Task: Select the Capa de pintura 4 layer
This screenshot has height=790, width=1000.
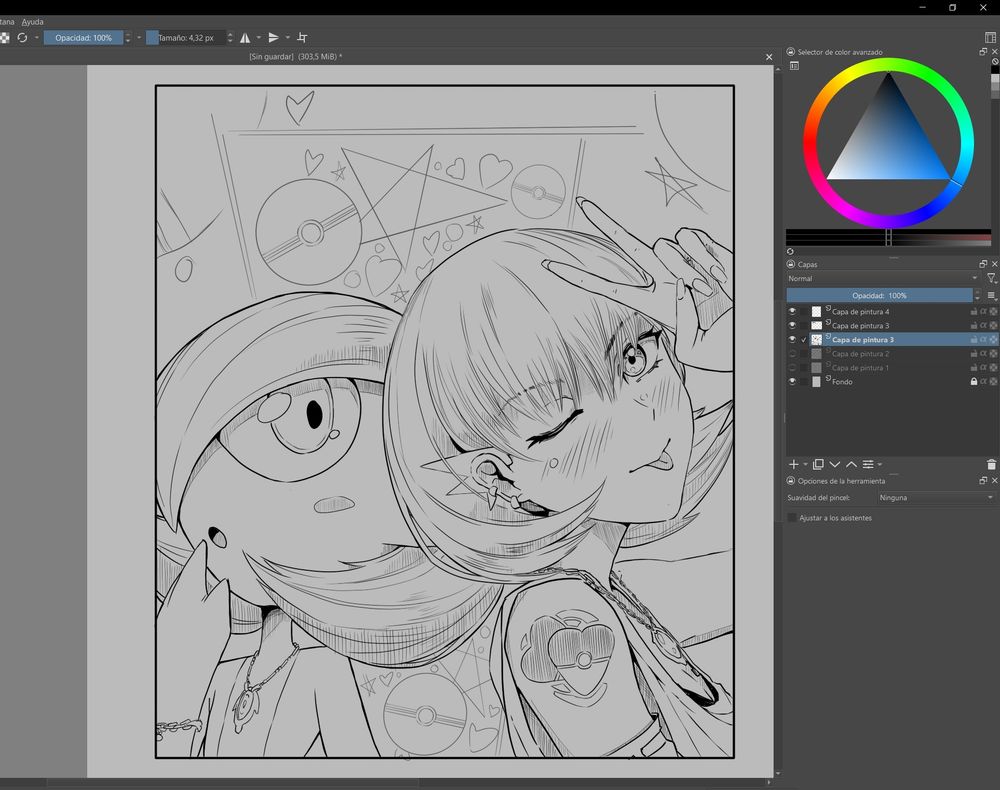Action: [x=892, y=312]
